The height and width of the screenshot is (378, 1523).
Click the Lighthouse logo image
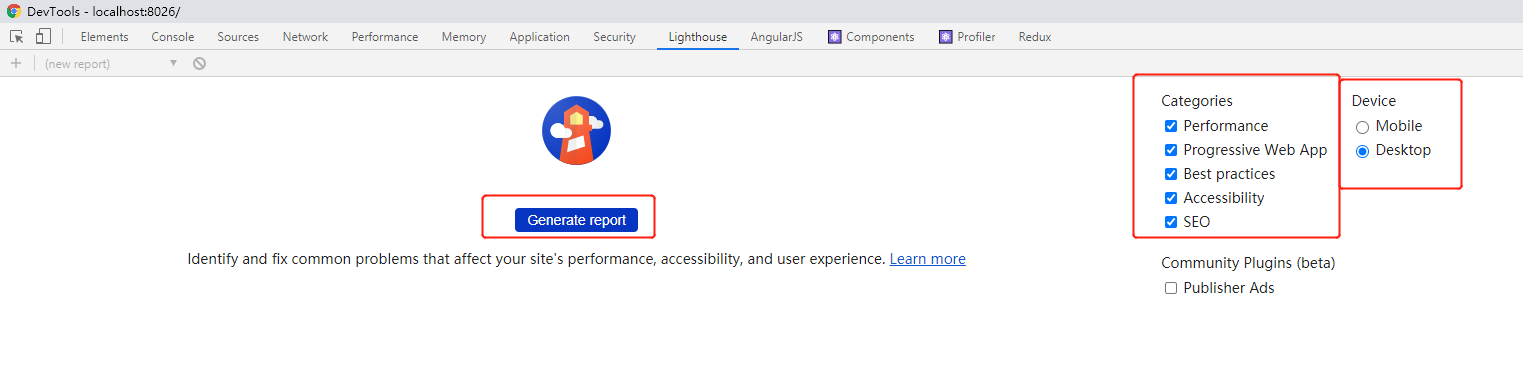tap(576, 130)
